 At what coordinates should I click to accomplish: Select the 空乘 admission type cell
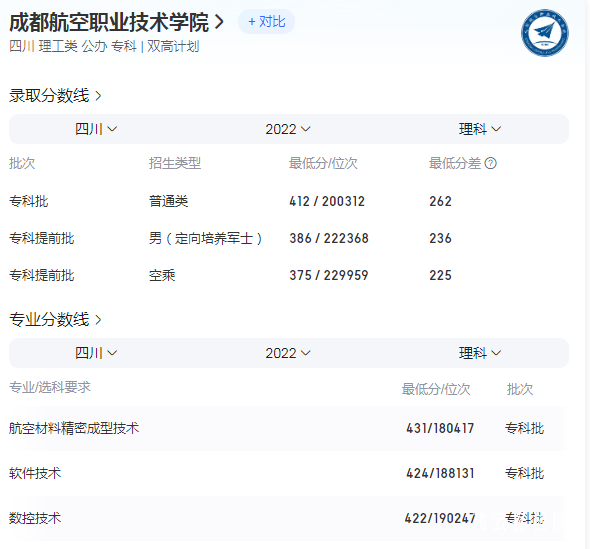pyautogui.click(x=162, y=275)
